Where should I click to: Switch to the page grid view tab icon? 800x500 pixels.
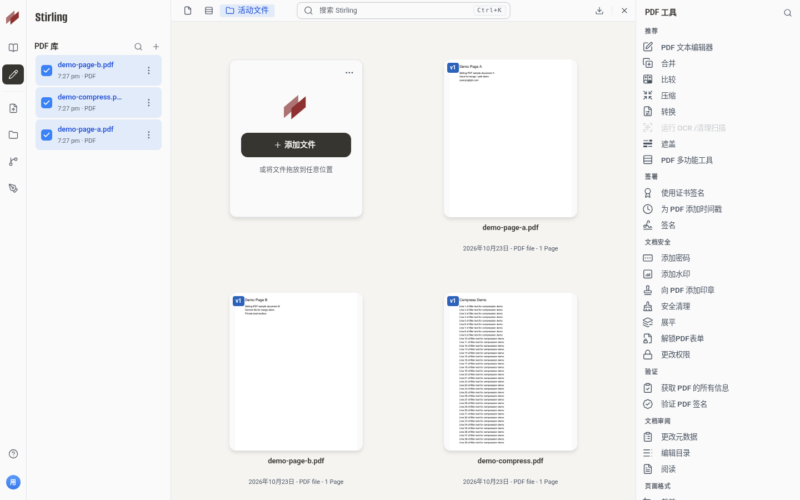pos(209,11)
